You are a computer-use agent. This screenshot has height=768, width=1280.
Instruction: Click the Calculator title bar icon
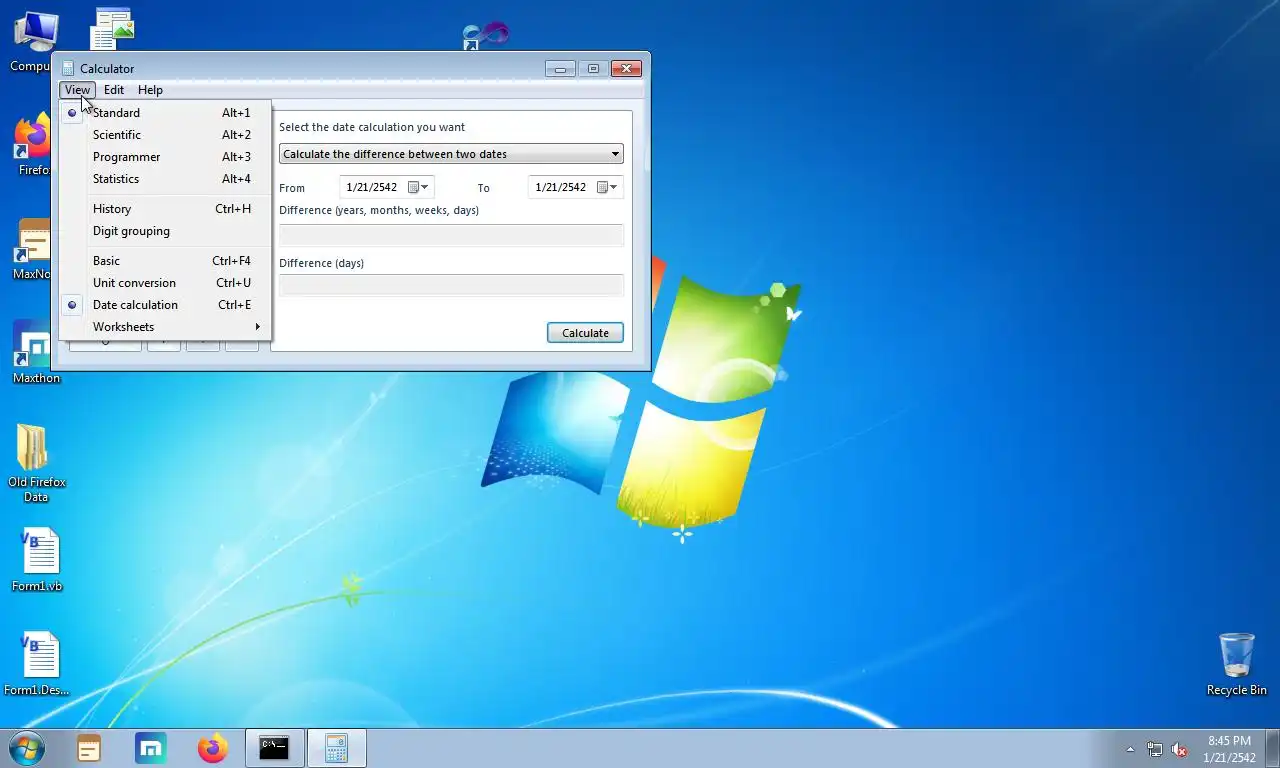[x=68, y=69]
